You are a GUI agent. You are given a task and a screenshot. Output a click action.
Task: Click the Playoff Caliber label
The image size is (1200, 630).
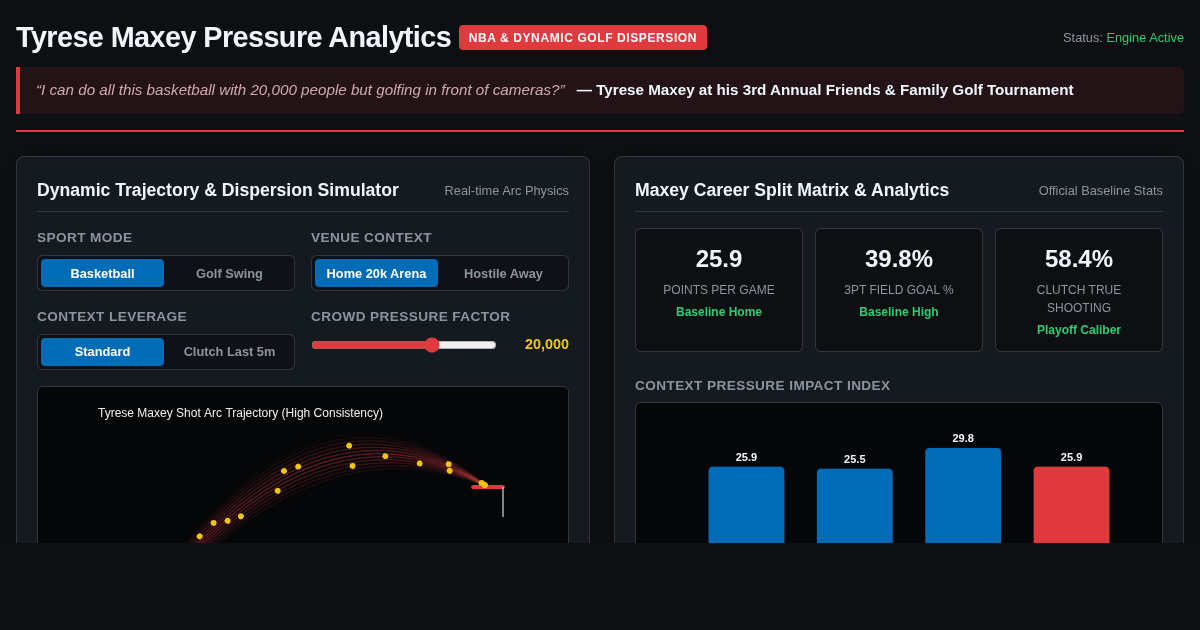[1079, 330]
